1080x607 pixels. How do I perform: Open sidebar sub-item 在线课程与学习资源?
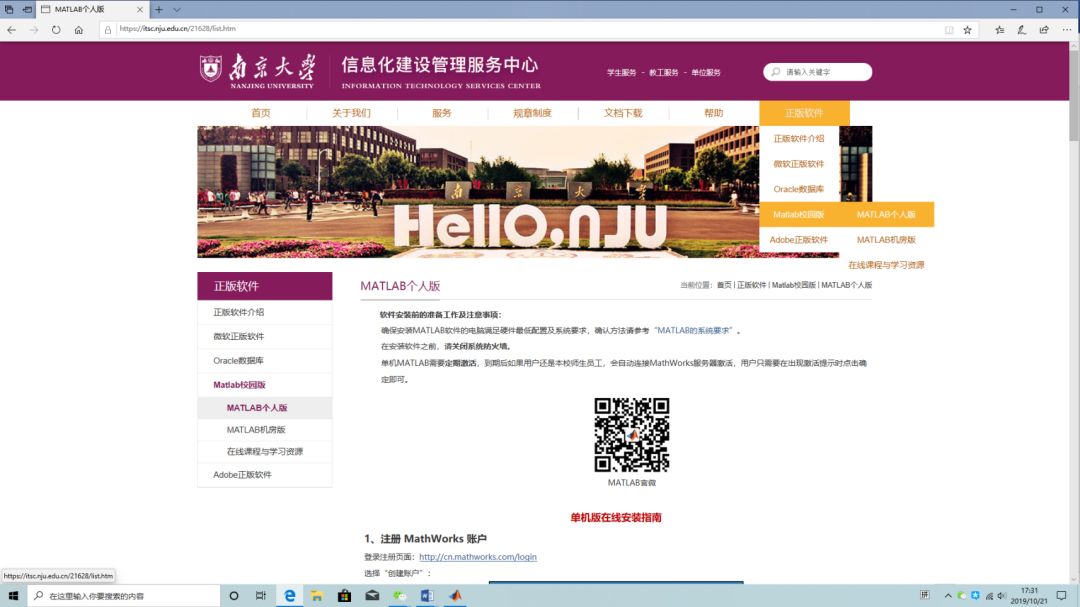click(x=264, y=451)
